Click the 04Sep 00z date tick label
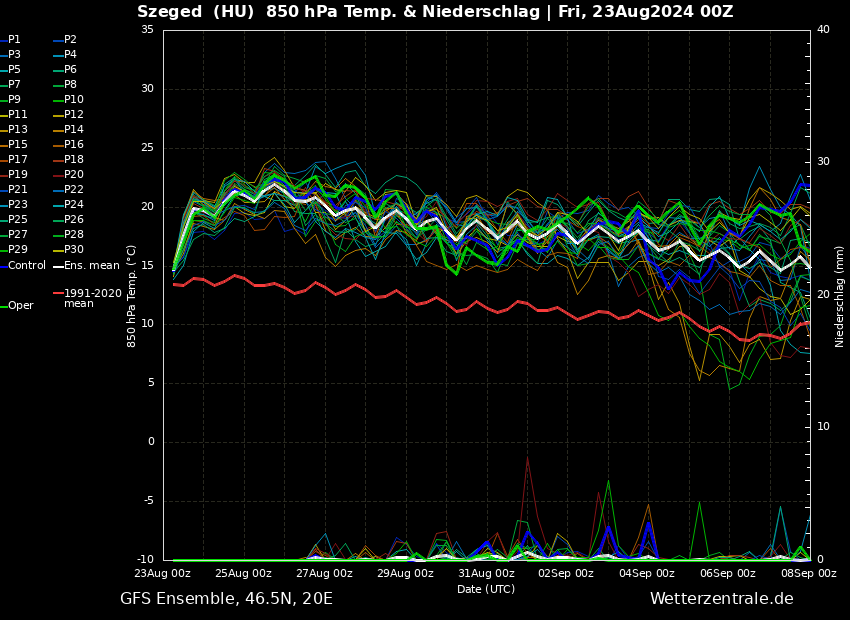850x620 pixels. [648, 573]
